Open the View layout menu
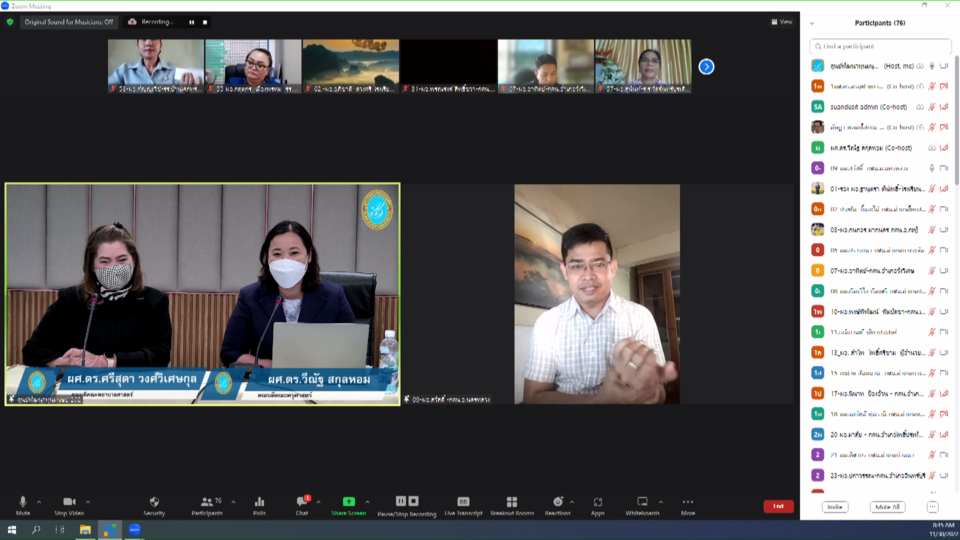 [x=782, y=22]
